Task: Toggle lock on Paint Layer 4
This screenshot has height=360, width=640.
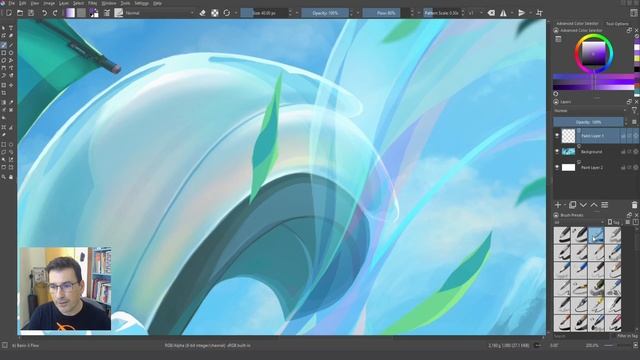Action: (x=623, y=136)
